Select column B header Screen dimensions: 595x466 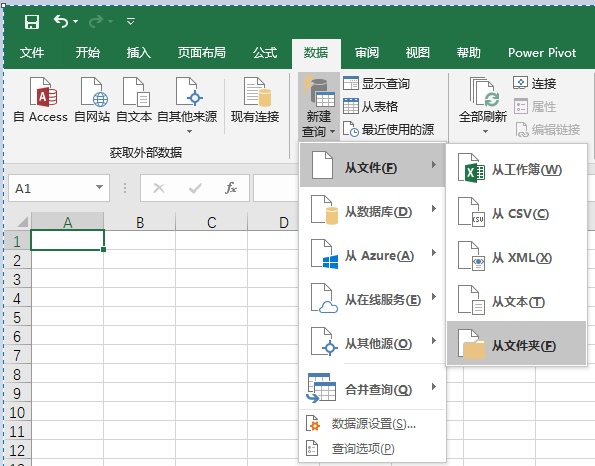140,222
